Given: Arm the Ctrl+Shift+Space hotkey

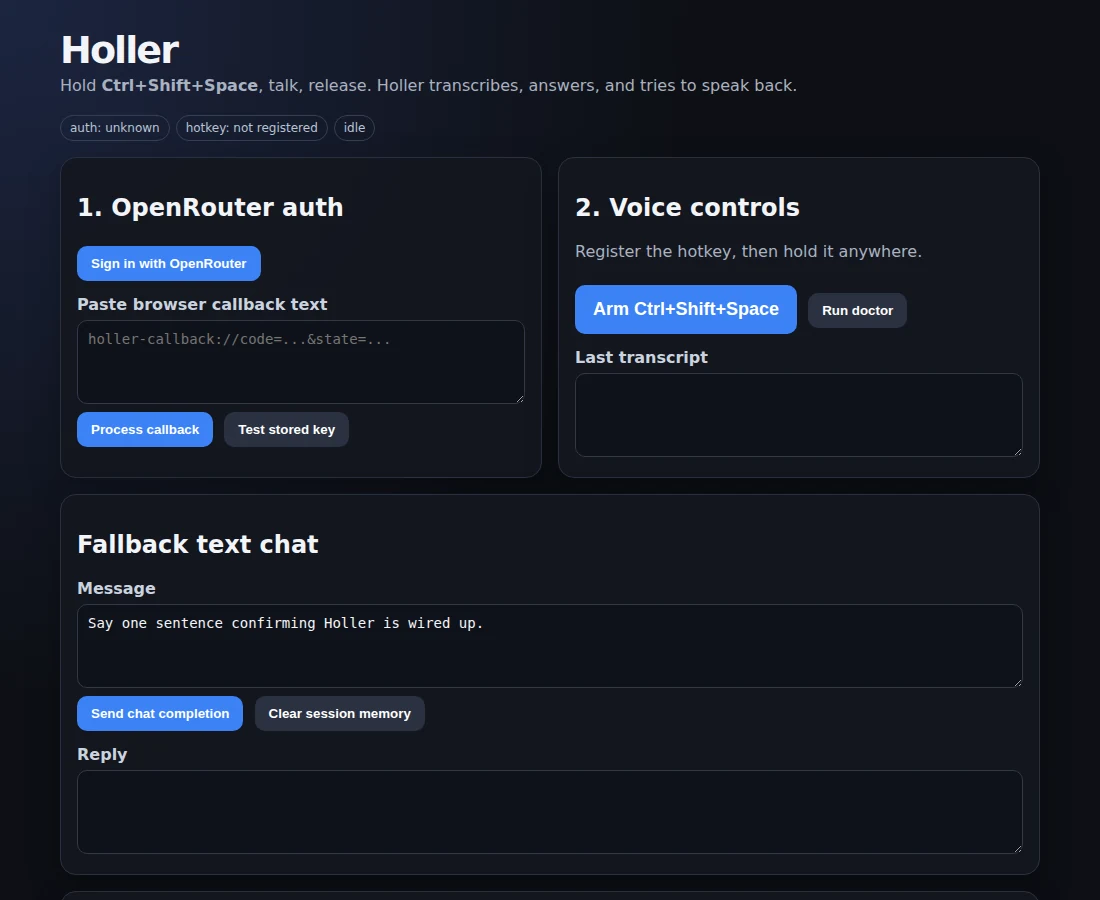Looking at the screenshot, I should (685, 309).
